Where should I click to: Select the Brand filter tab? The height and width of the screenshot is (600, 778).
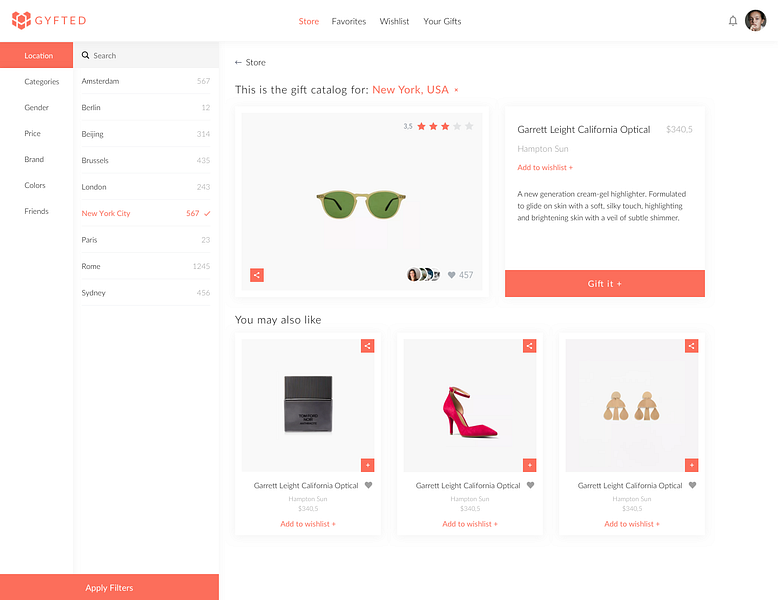[x=34, y=159]
